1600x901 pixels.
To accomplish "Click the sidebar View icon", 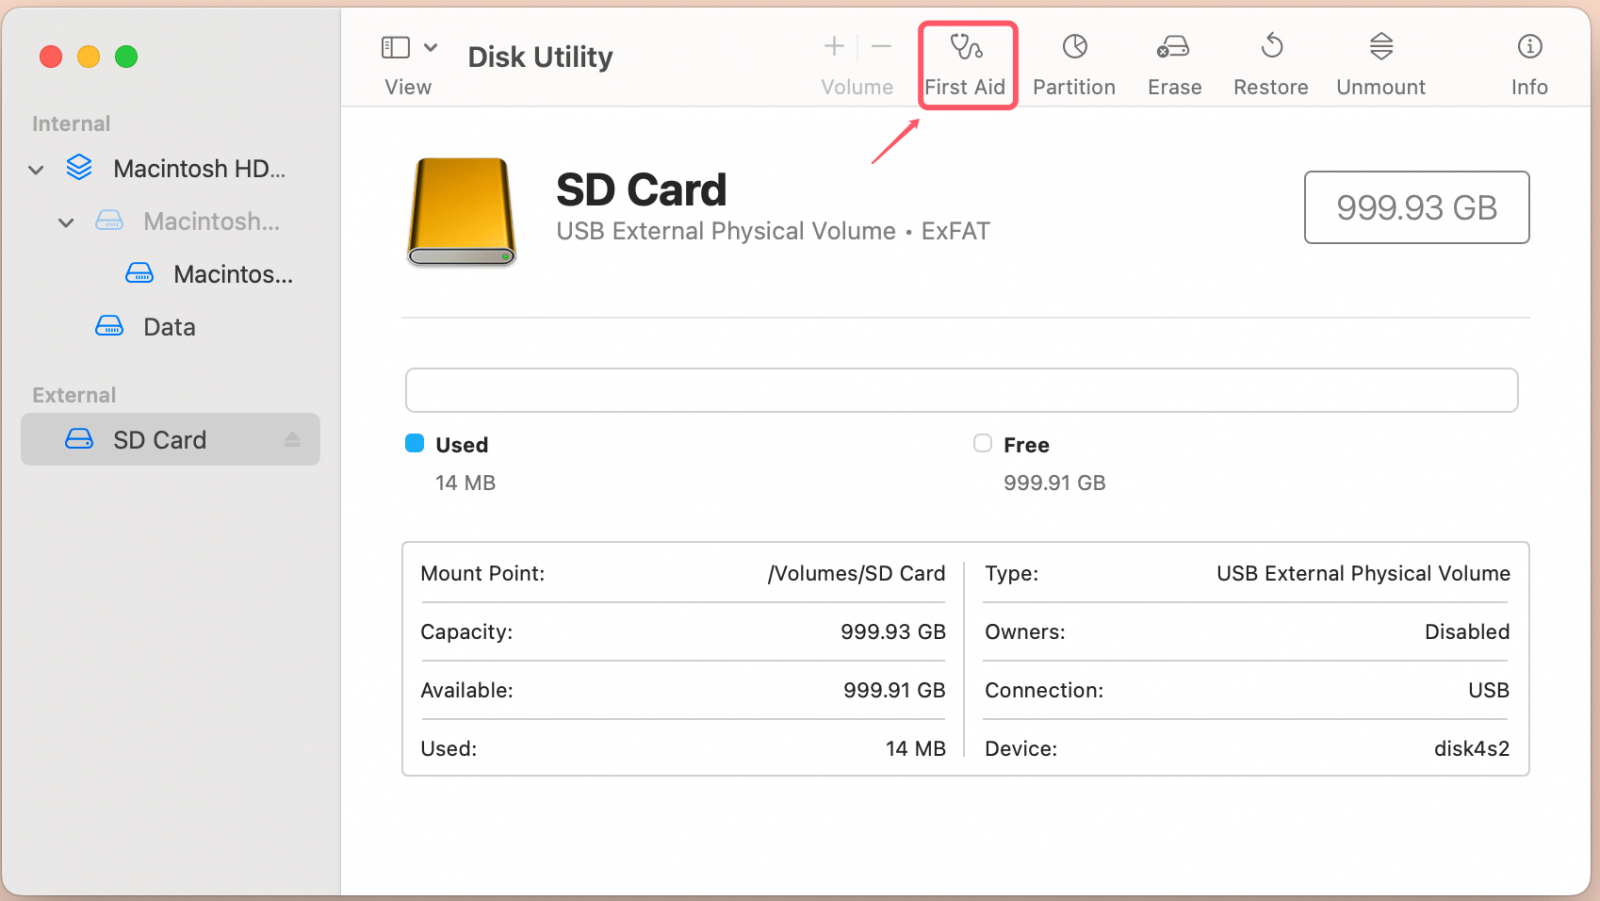I will 395,47.
